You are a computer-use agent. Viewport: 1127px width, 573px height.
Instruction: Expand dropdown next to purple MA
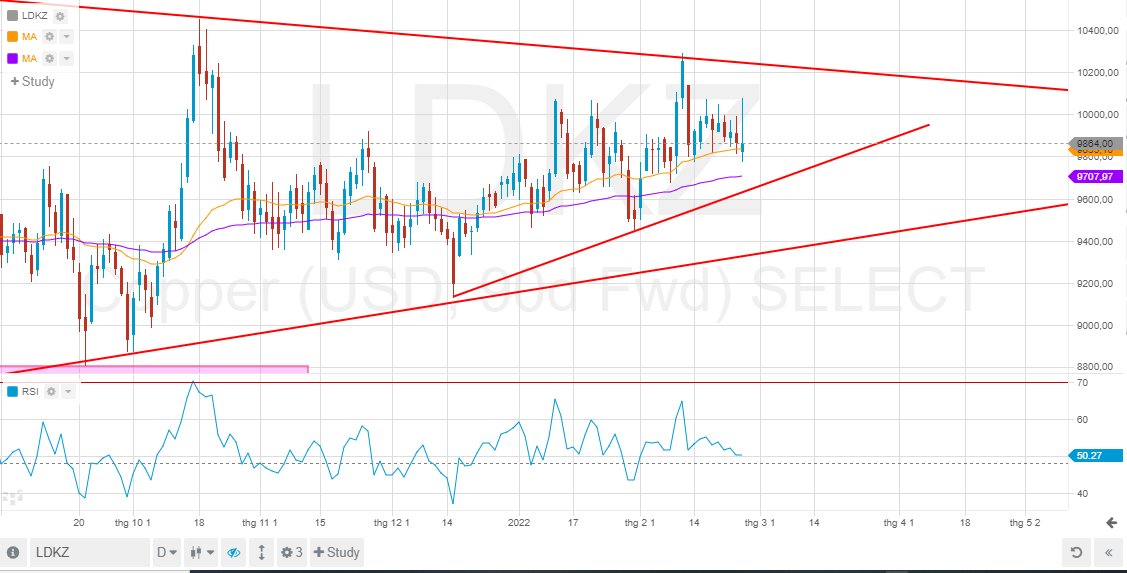66,58
